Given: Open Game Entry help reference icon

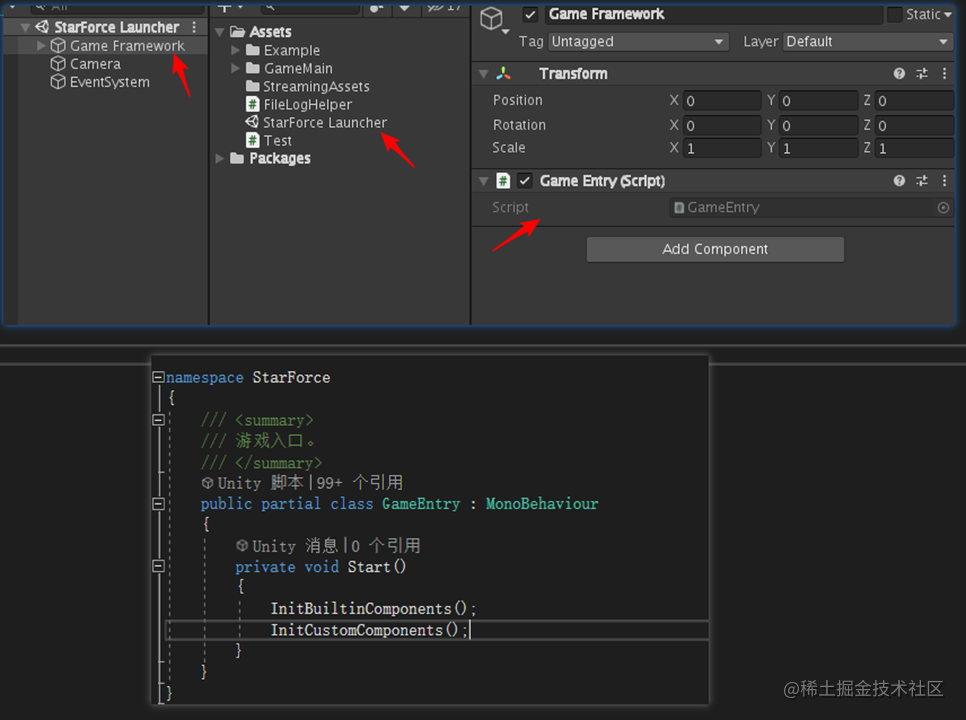Looking at the screenshot, I should tap(899, 180).
